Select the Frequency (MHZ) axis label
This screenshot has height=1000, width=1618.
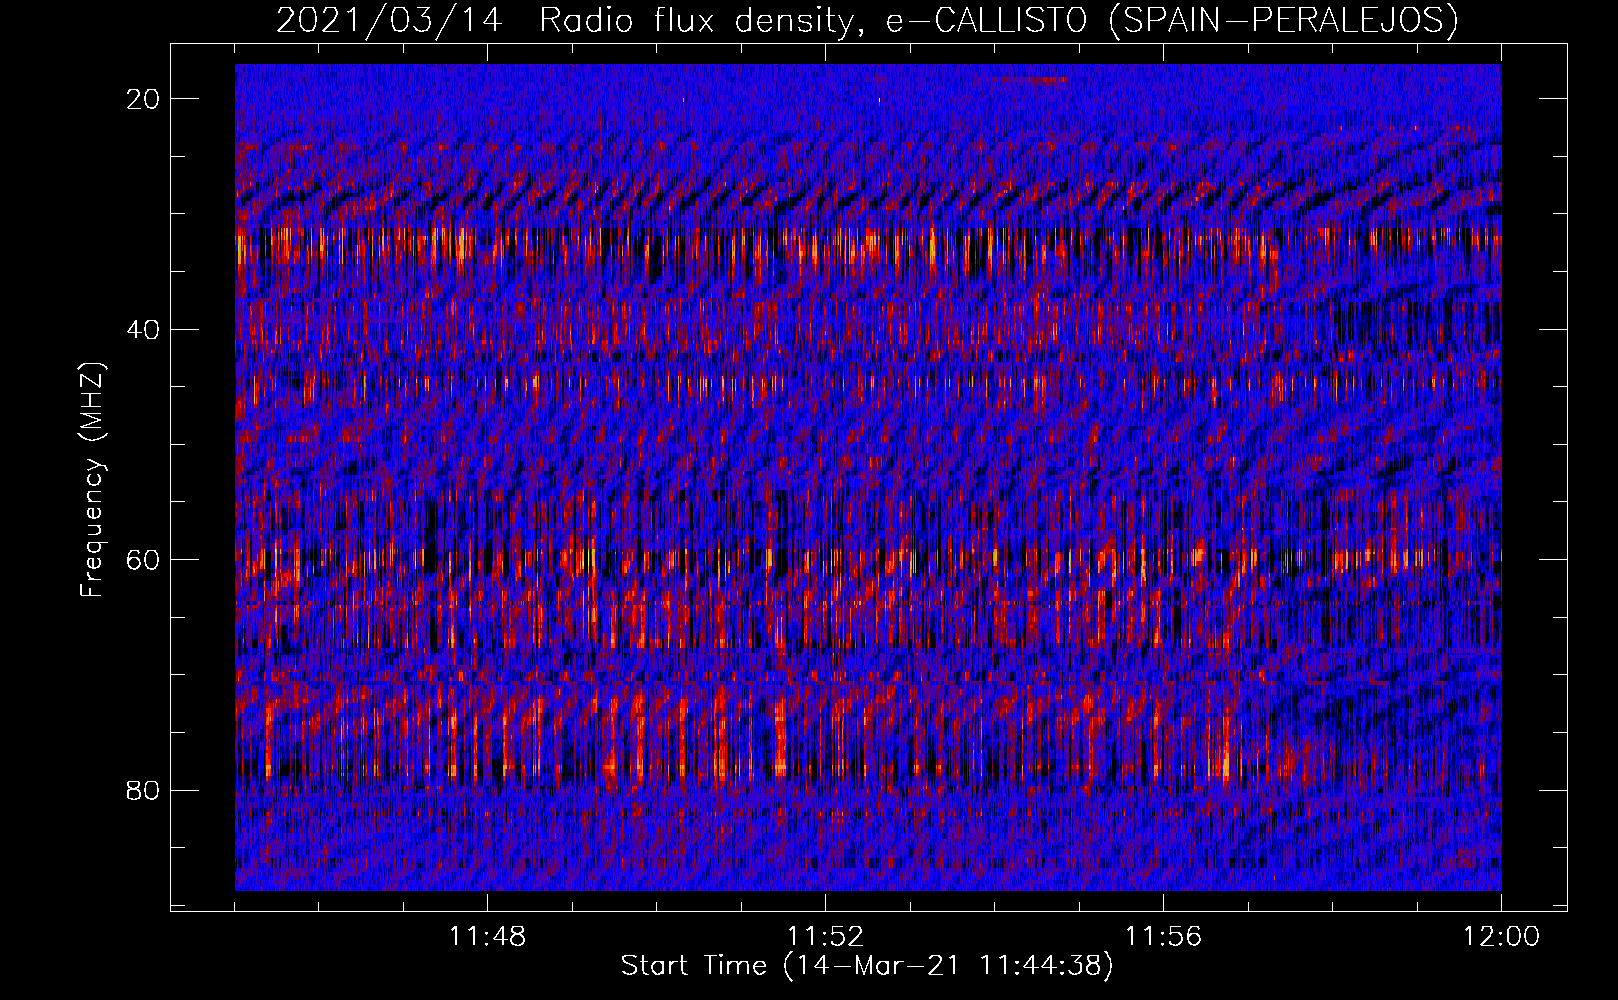coord(92,479)
